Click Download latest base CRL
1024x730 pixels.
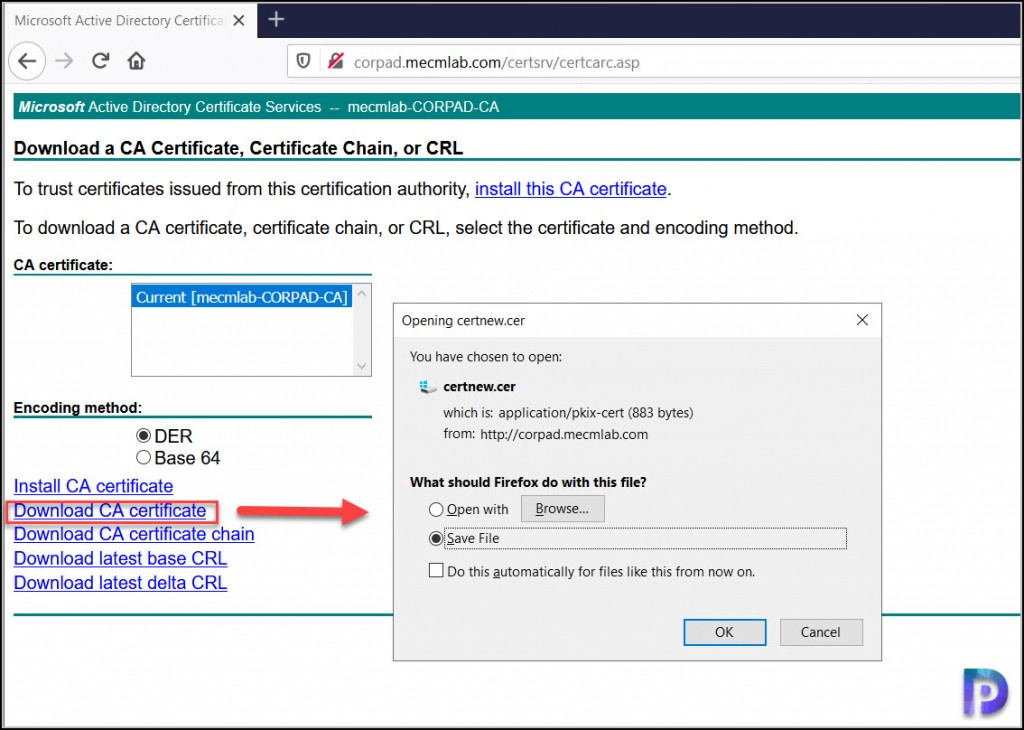(120, 559)
